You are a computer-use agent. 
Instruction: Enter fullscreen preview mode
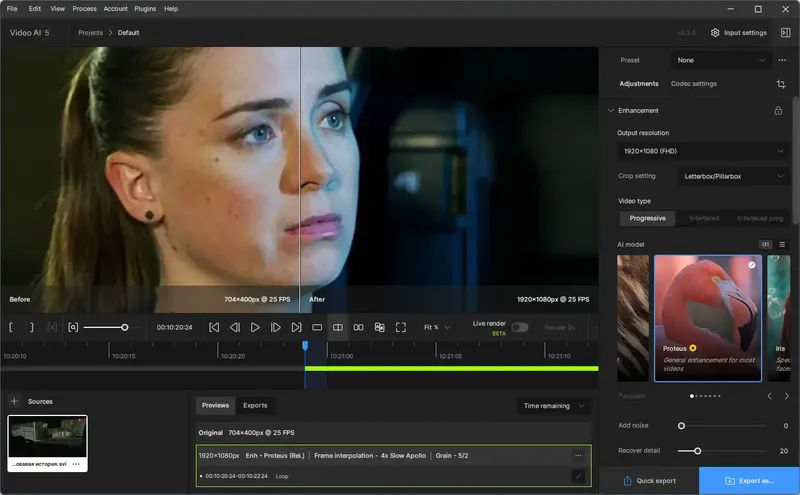tap(401, 327)
